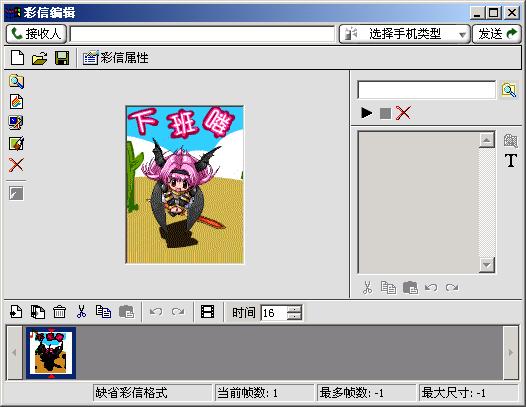This screenshot has width=526, height=407.
Task: Cut frame with scissors in frame toolbar
Action: [81, 312]
